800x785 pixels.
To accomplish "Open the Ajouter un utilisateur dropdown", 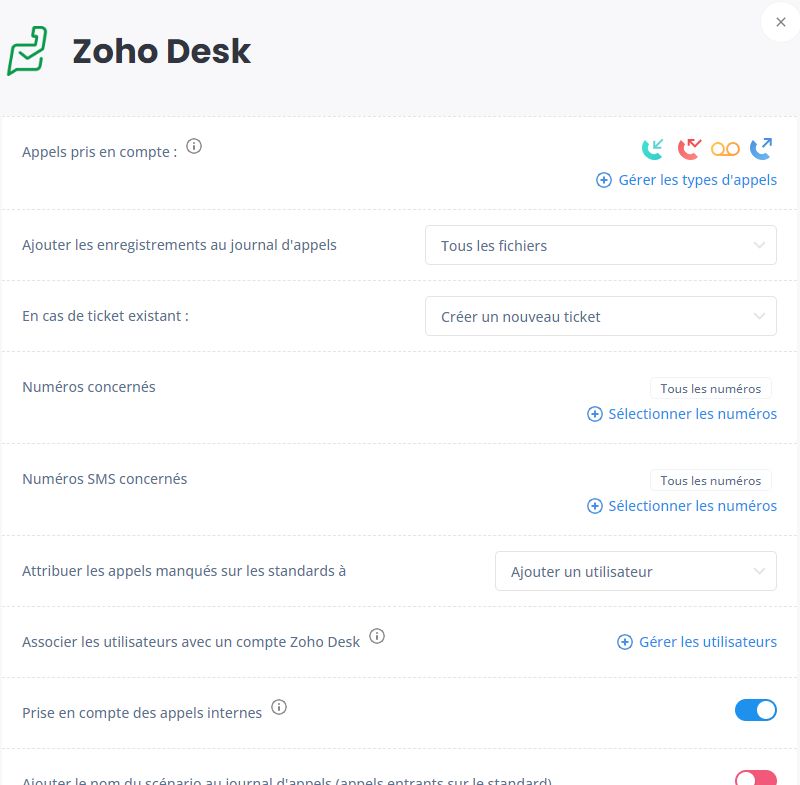I will tap(636, 571).
